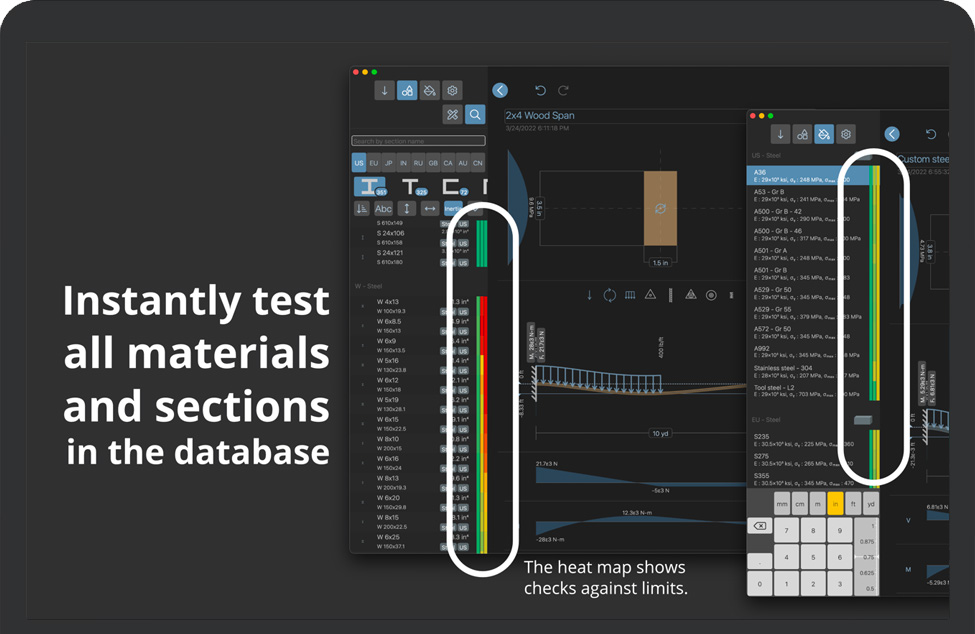Viewport: 975px width, 634px height.
Task: Select the IN region filter
Action: pyautogui.click(x=404, y=163)
